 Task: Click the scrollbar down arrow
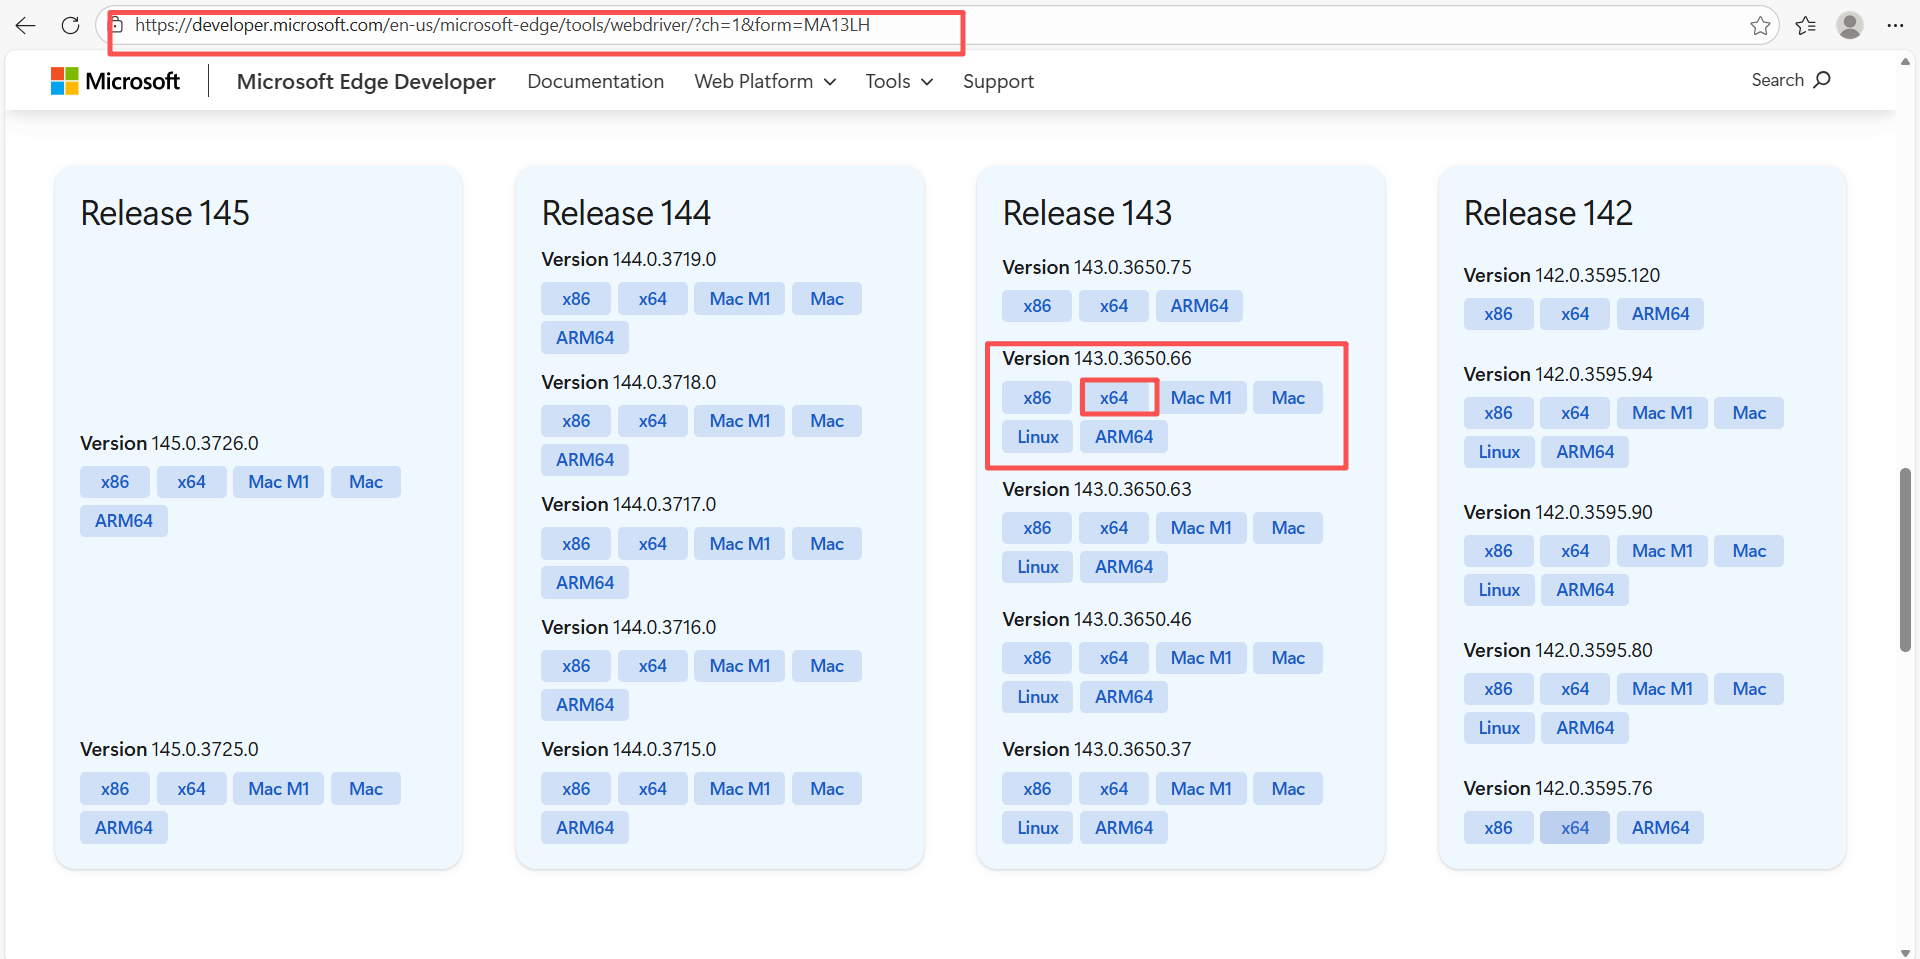click(x=1905, y=951)
